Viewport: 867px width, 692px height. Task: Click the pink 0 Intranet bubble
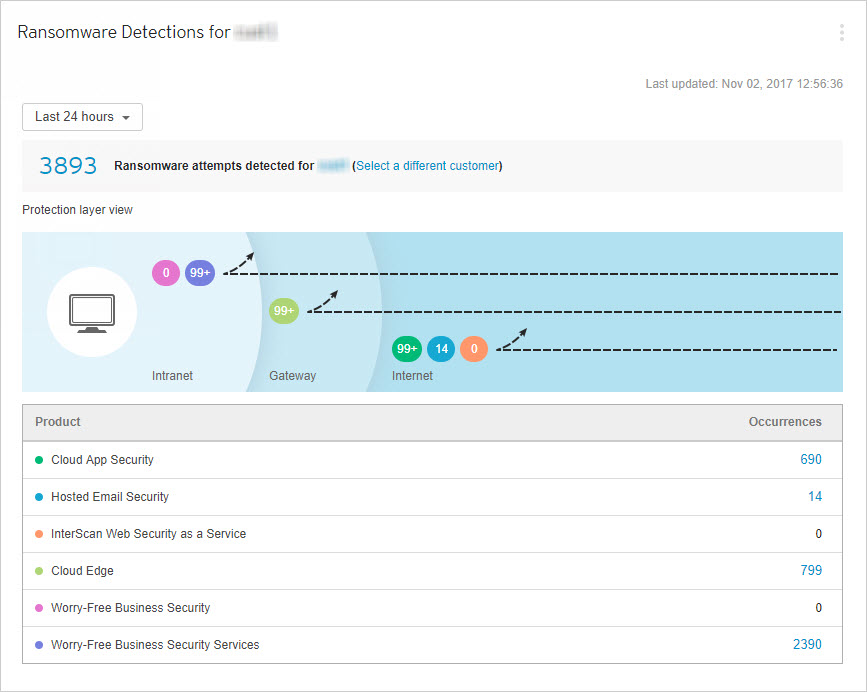tap(166, 273)
